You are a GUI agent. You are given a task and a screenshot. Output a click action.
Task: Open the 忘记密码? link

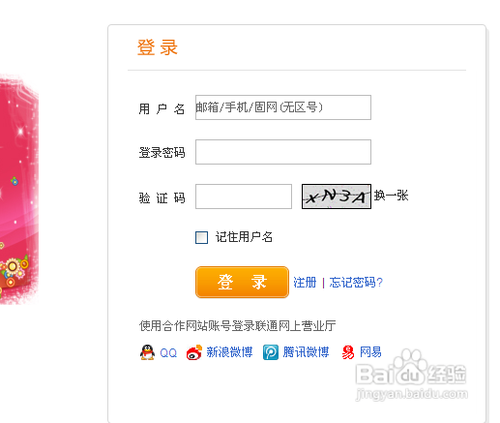tap(356, 282)
